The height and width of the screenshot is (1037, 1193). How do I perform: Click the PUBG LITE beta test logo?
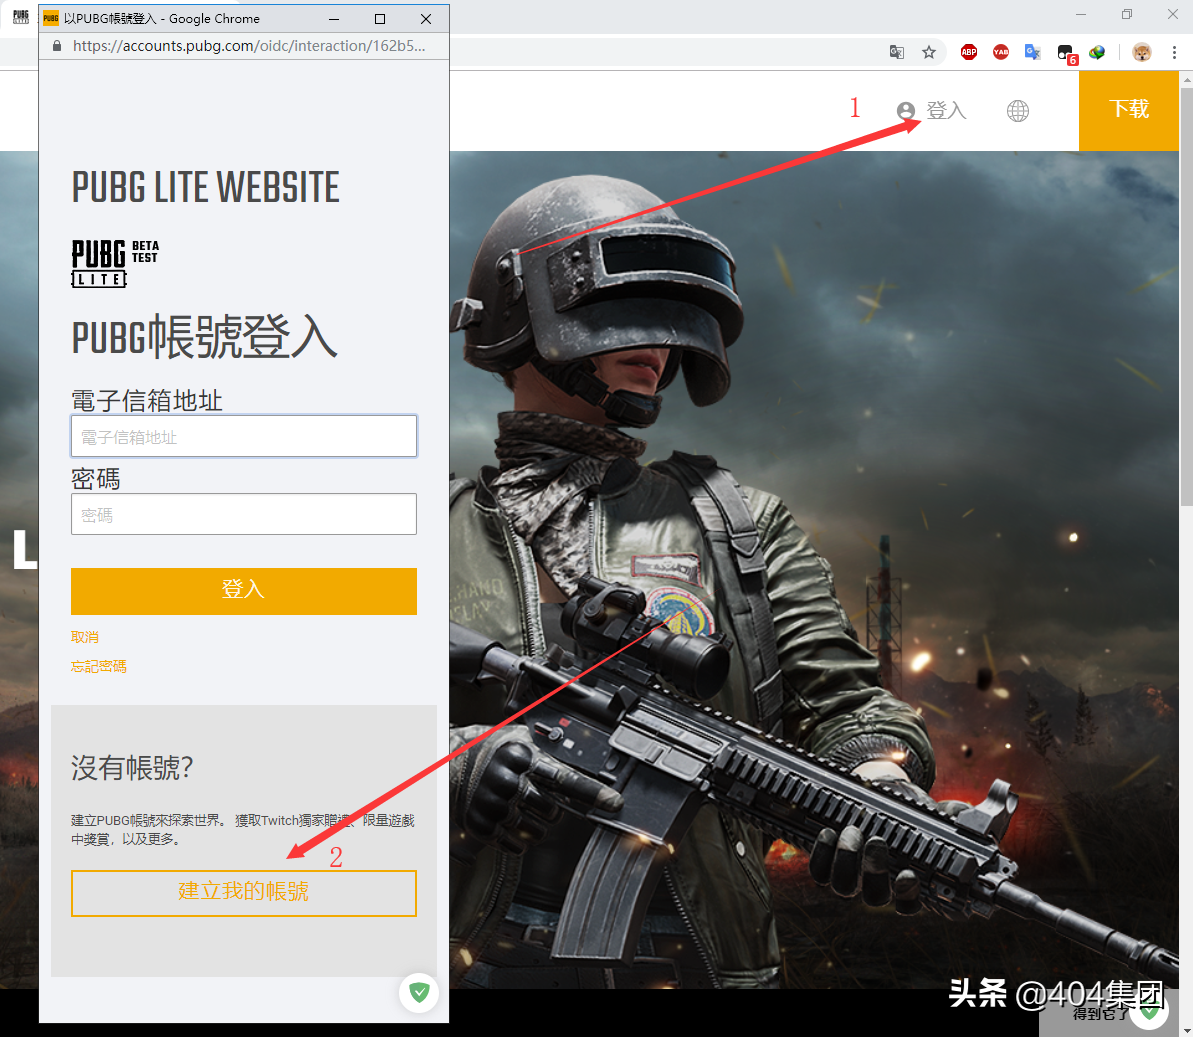click(115, 263)
